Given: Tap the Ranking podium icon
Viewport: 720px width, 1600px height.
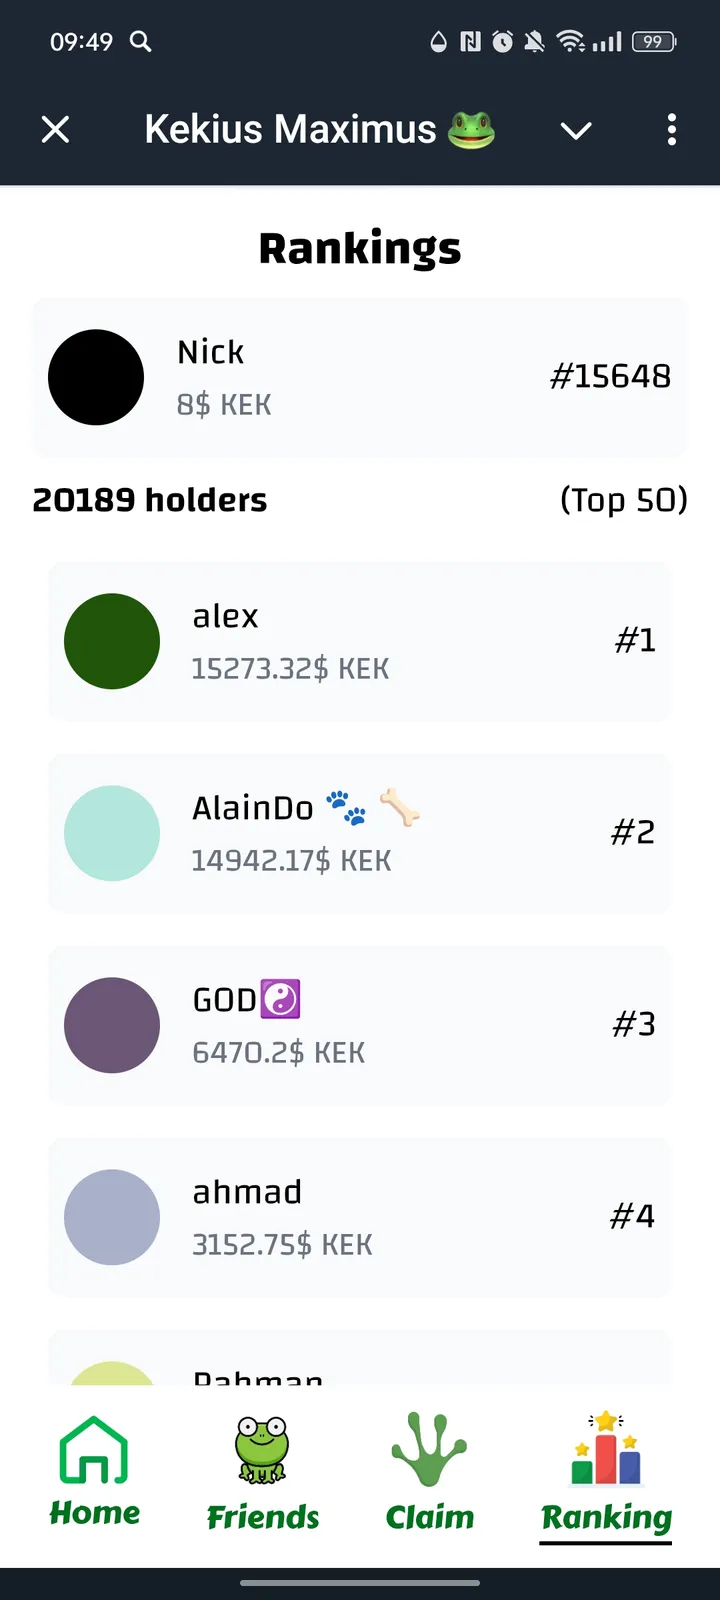Looking at the screenshot, I should click(x=606, y=1450).
